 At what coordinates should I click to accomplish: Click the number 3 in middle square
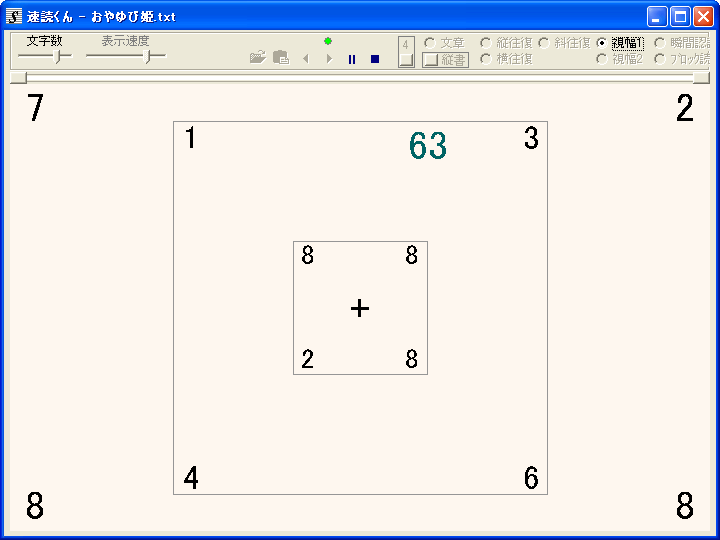point(531,138)
